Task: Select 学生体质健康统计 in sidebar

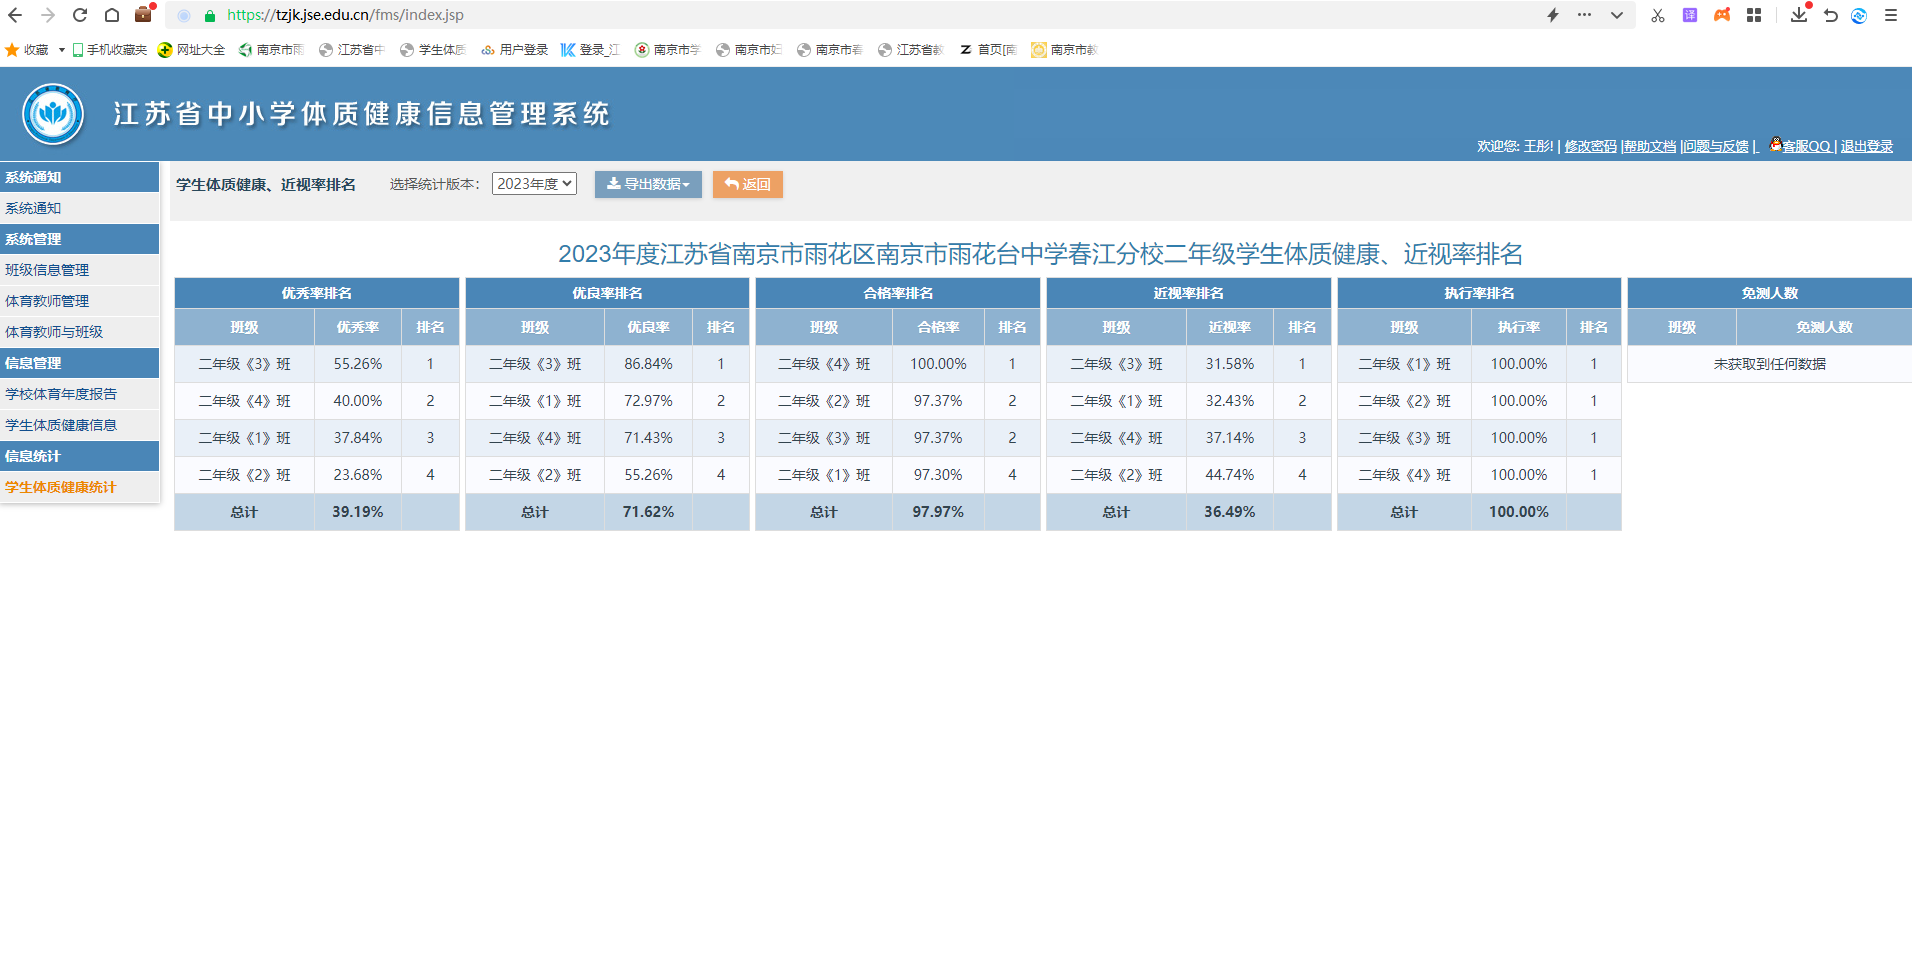Action: [x=80, y=487]
